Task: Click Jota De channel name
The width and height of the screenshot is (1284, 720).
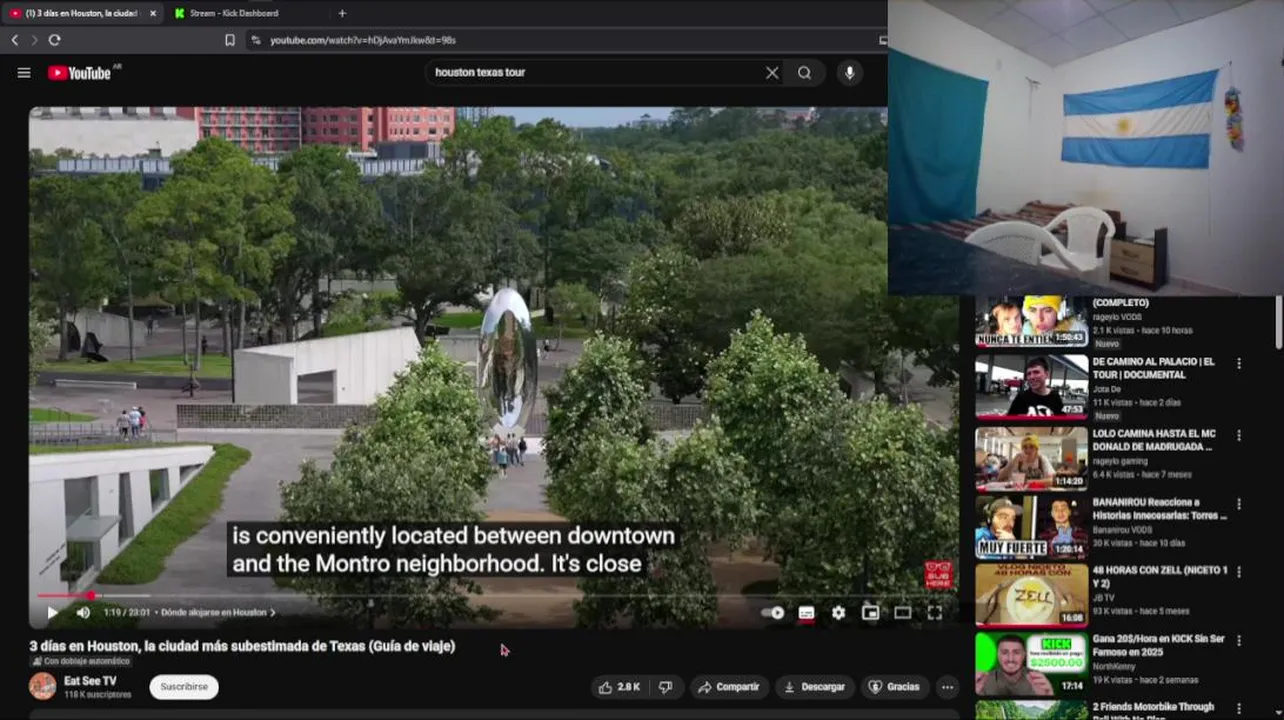Action: [x=1107, y=388]
